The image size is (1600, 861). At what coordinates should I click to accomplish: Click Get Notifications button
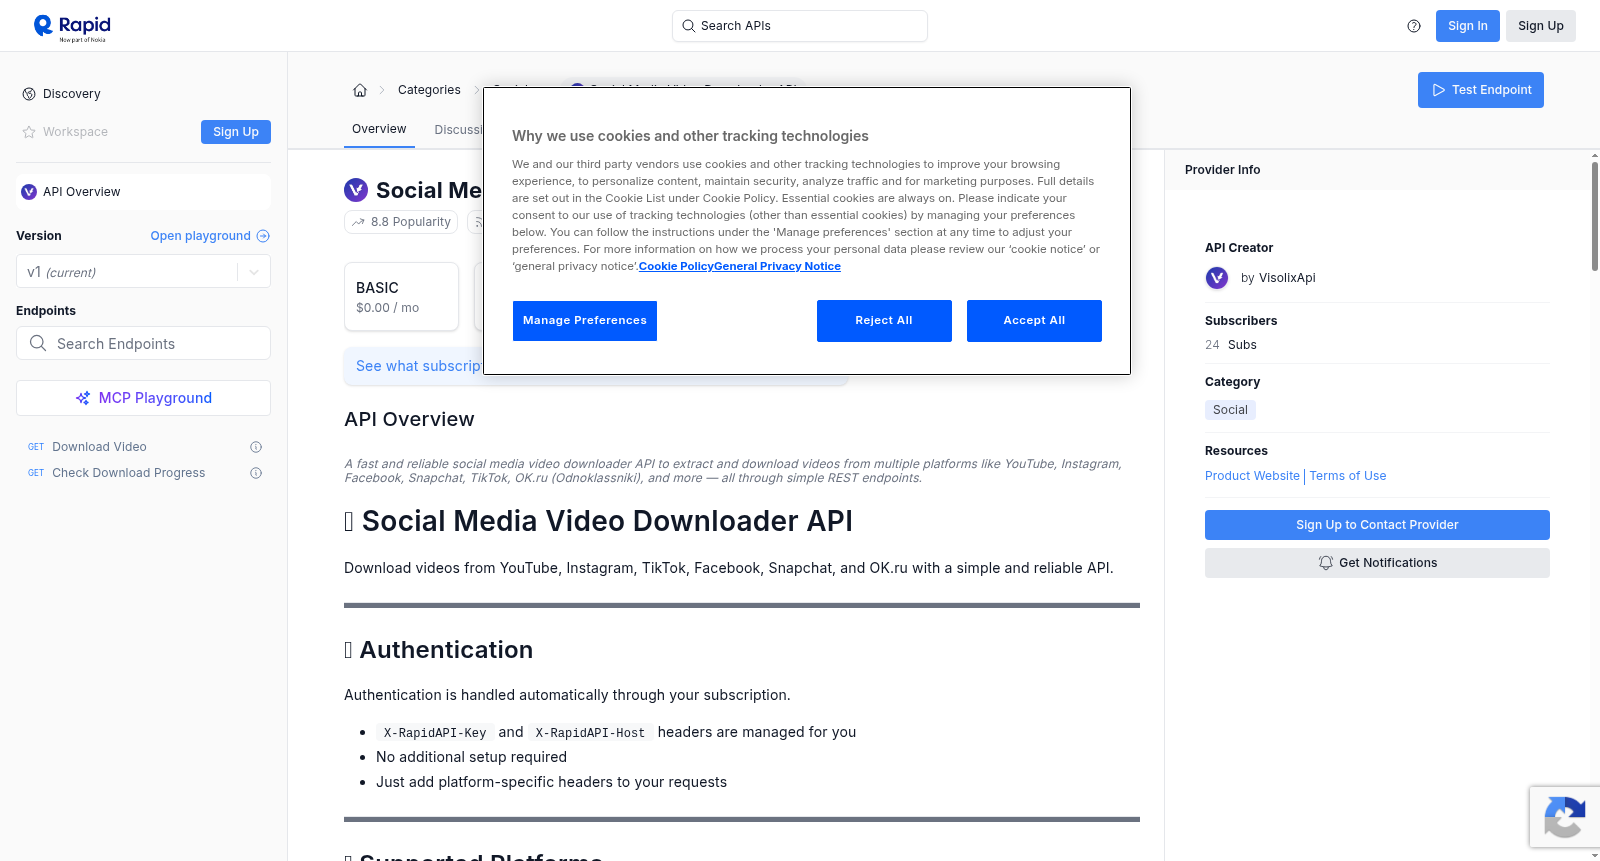point(1377,563)
